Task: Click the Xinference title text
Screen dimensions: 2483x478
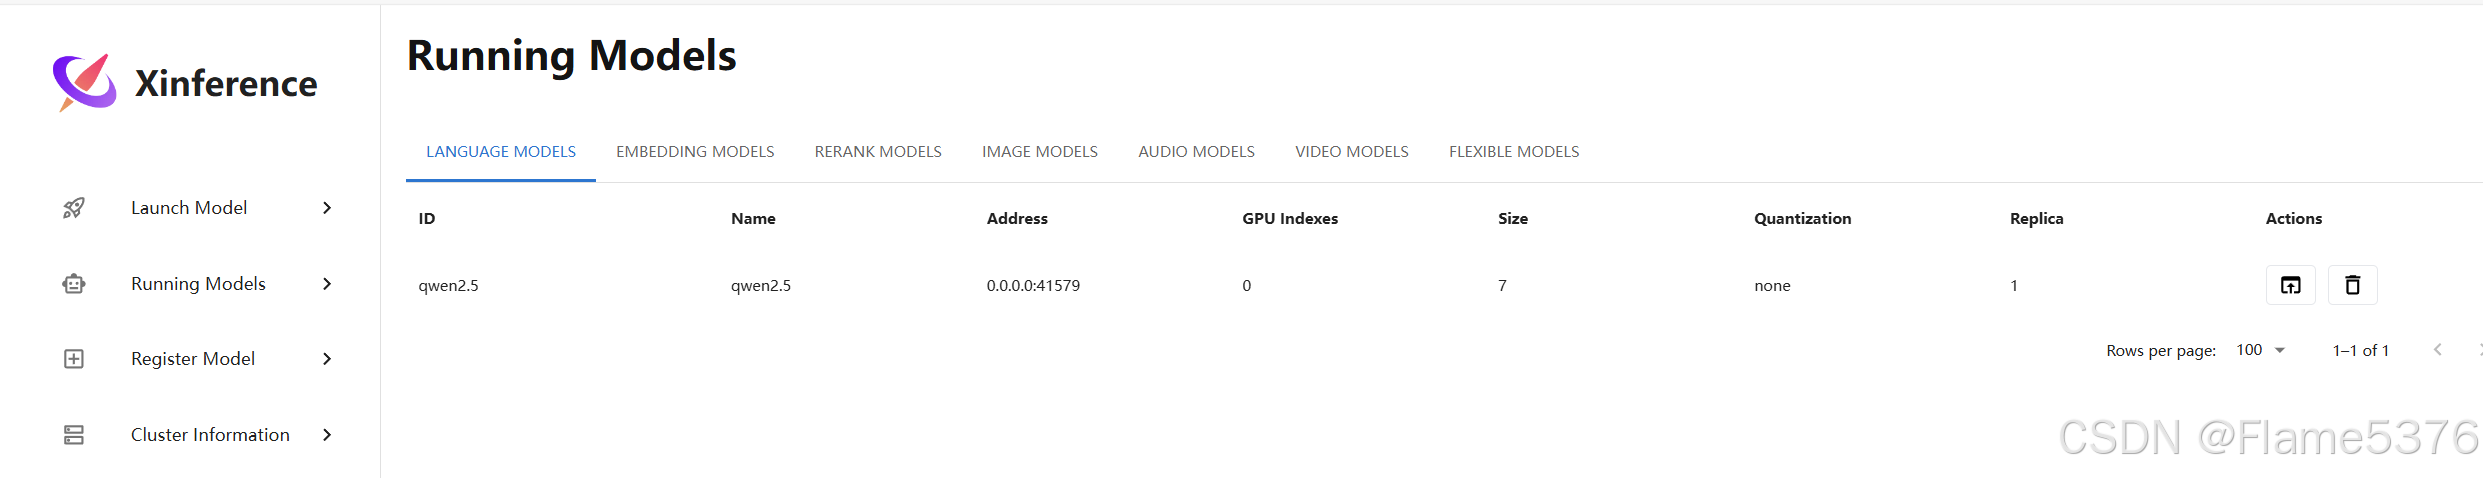Action: [226, 84]
